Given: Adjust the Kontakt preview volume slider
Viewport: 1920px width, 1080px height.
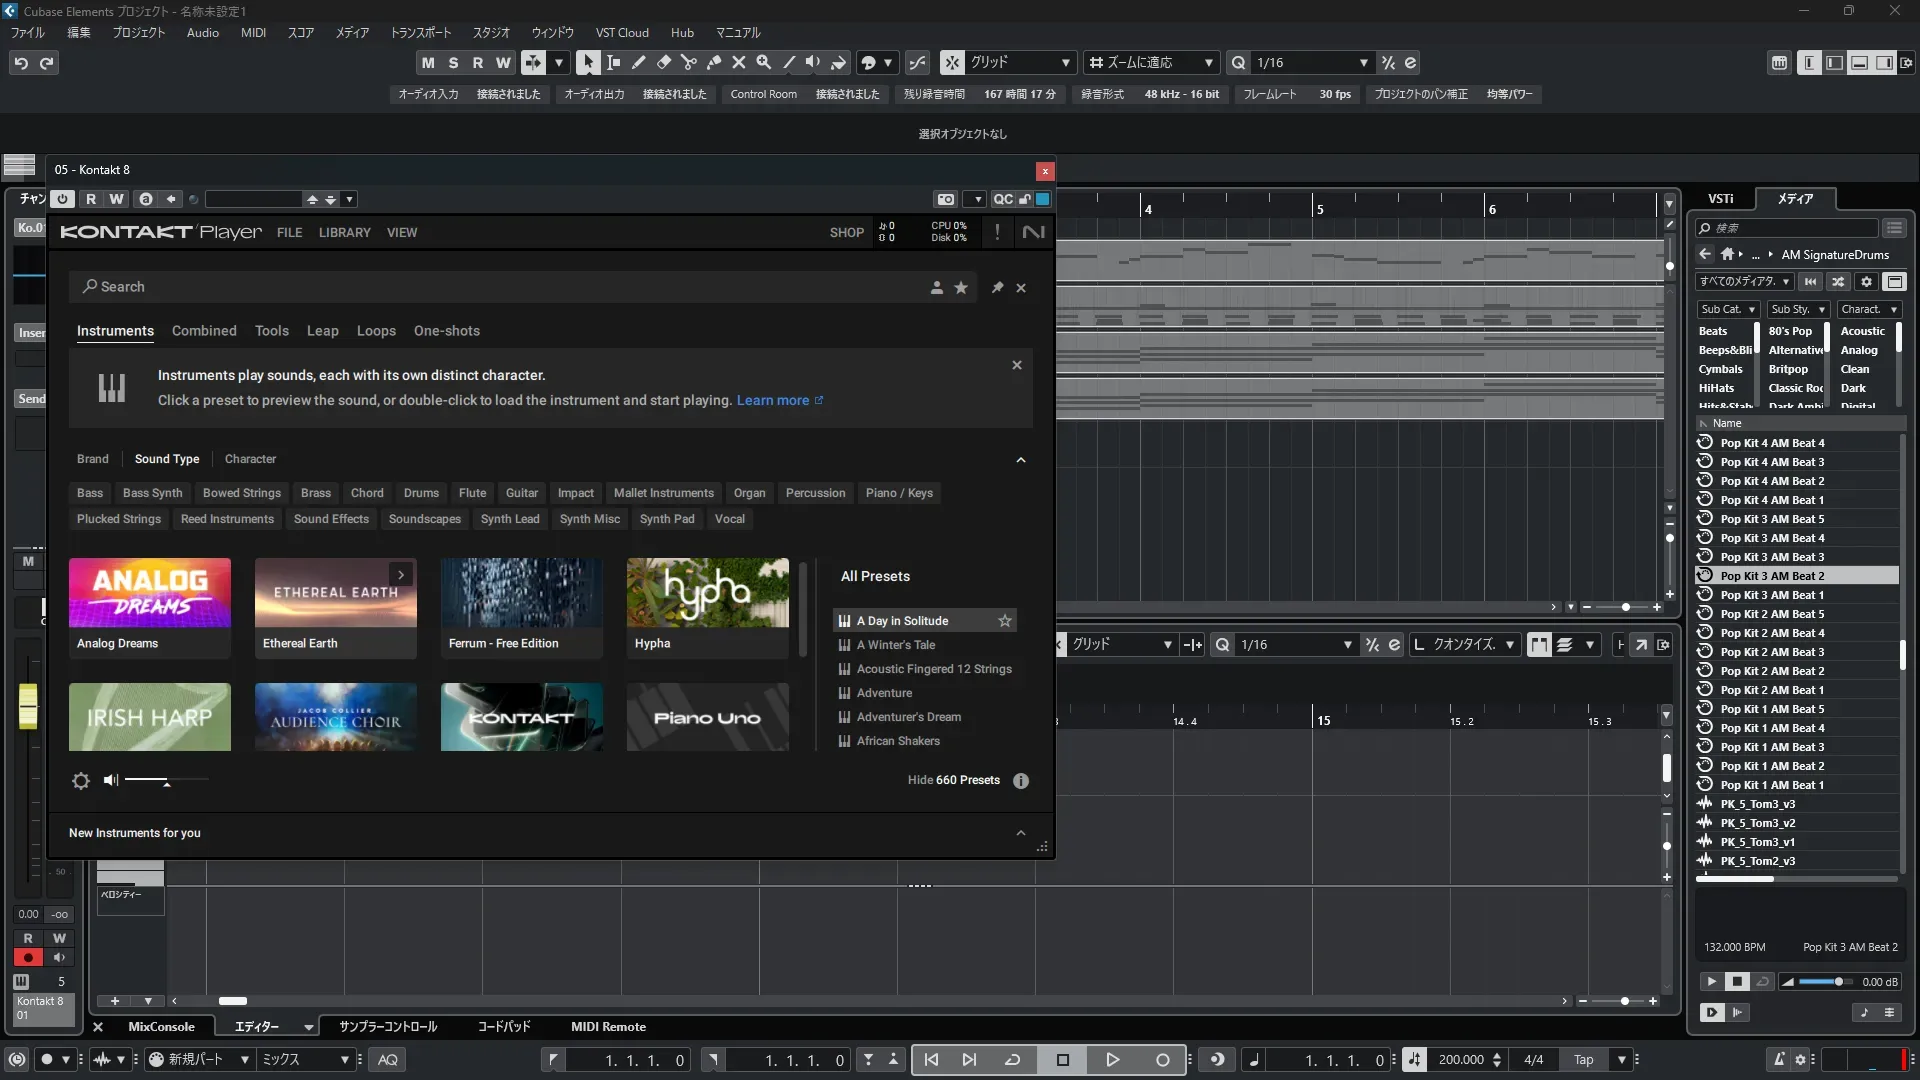Looking at the screenshot, I should 166,781.
